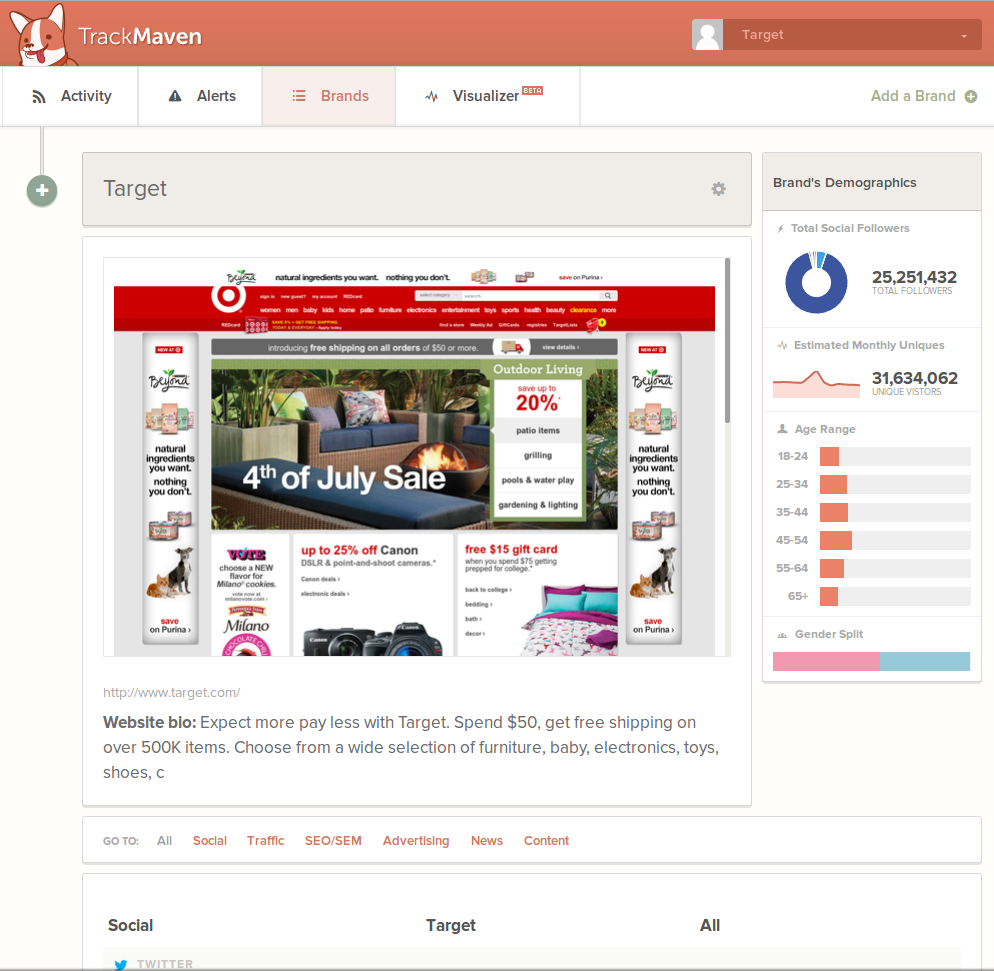Viewport: 994px width, 971px height.
Task: Open the Visualizer tab
Action: 487,96
